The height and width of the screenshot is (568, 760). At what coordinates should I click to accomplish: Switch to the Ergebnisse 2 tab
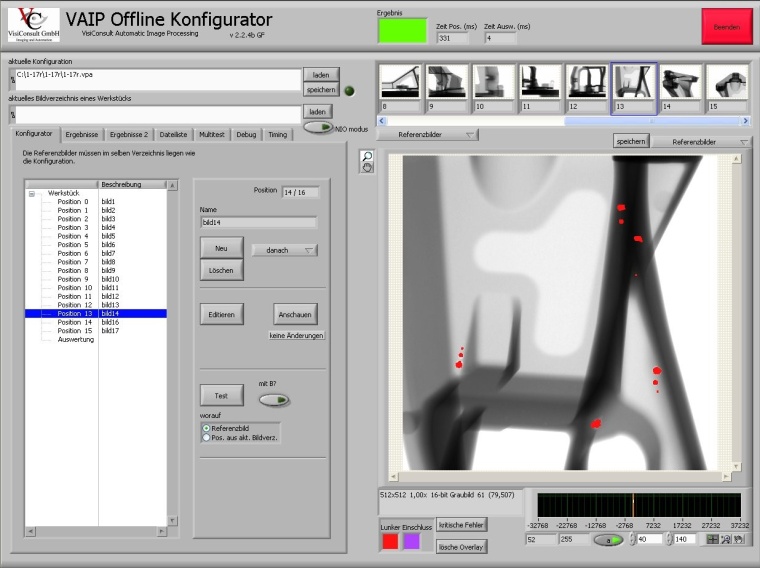[129, 134]
